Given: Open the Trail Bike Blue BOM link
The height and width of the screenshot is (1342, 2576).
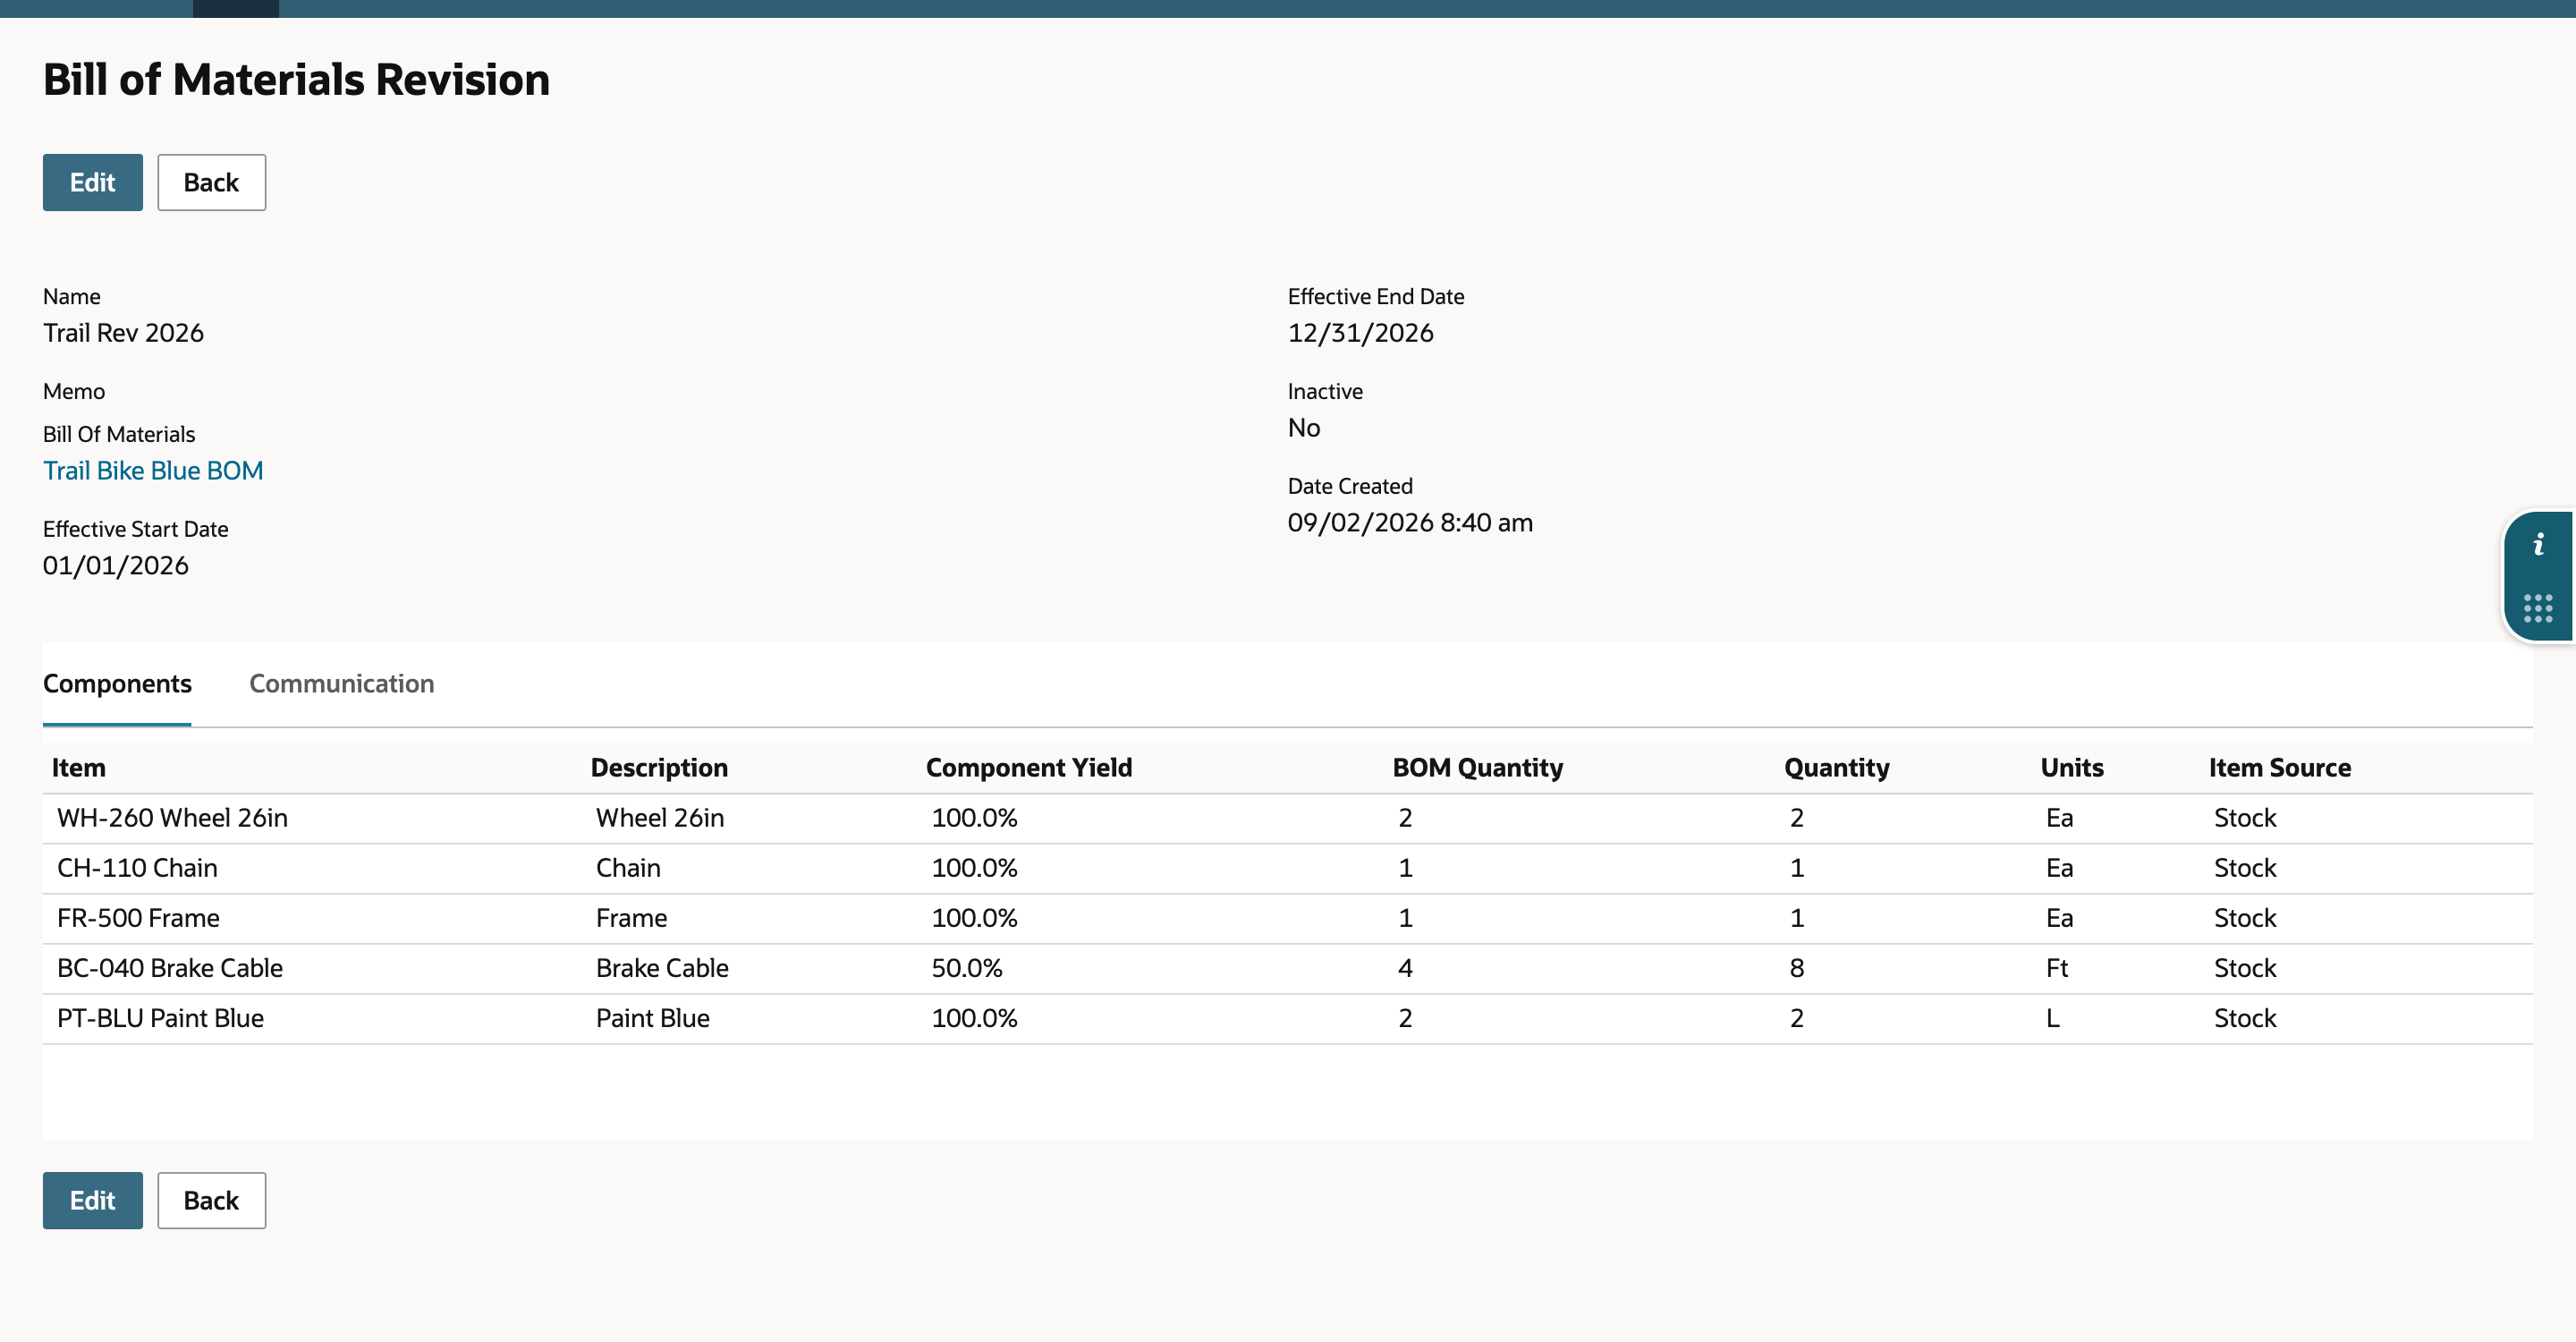Looking at the screenshot, I should tap(153, 470).
